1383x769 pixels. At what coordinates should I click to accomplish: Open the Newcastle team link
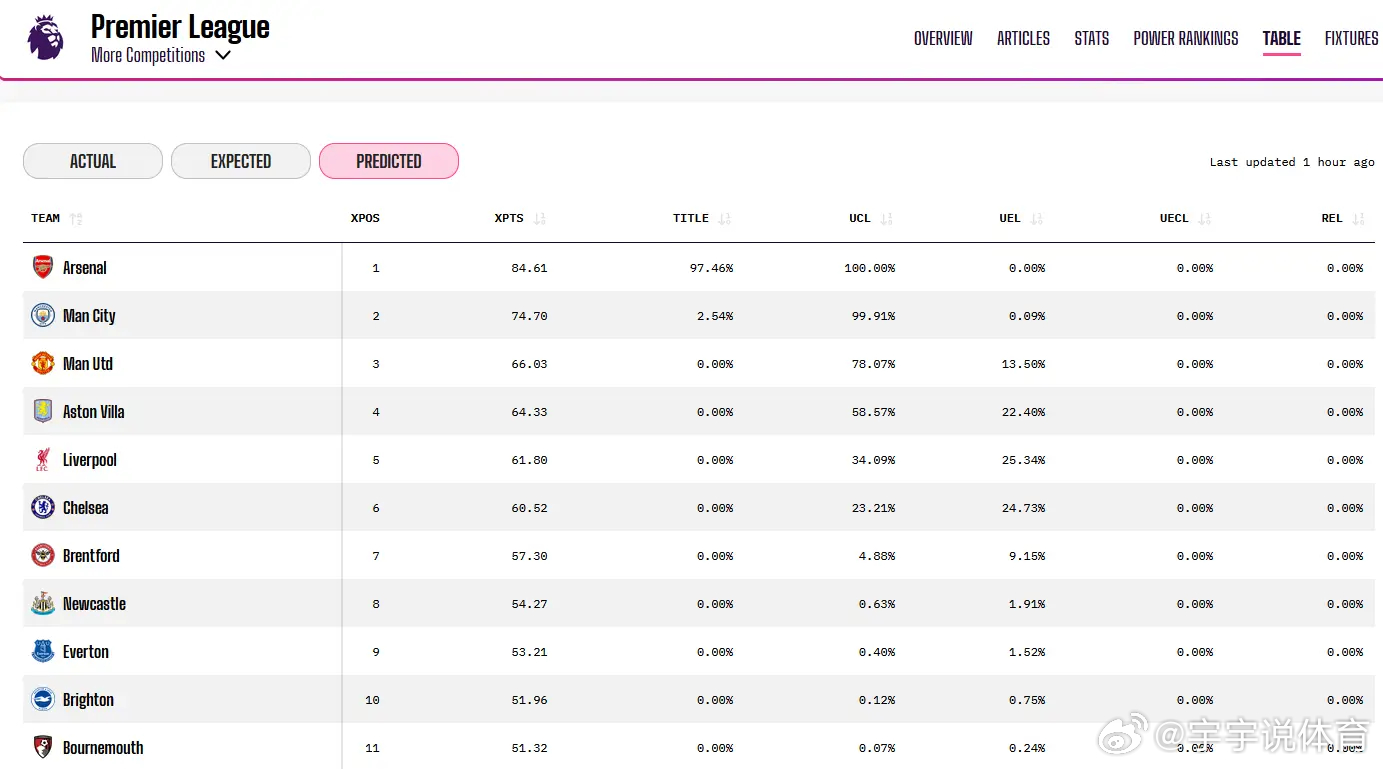94,603
